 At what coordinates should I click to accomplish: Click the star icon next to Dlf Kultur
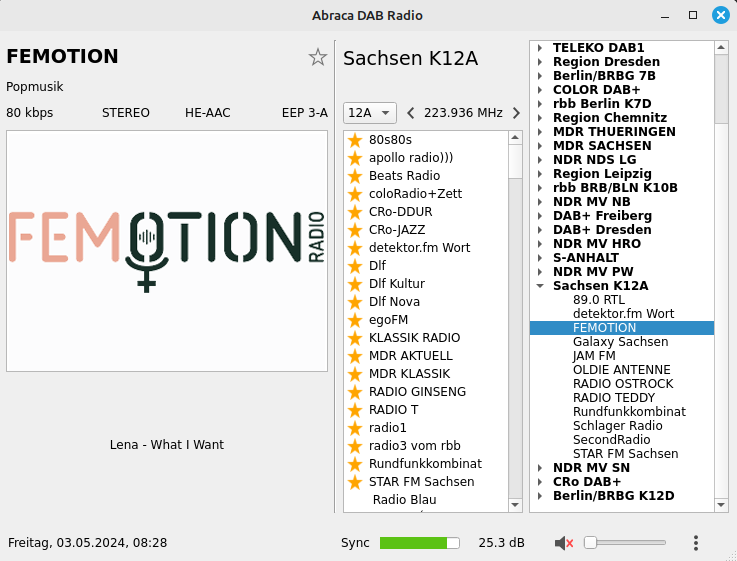coord(355,284)
